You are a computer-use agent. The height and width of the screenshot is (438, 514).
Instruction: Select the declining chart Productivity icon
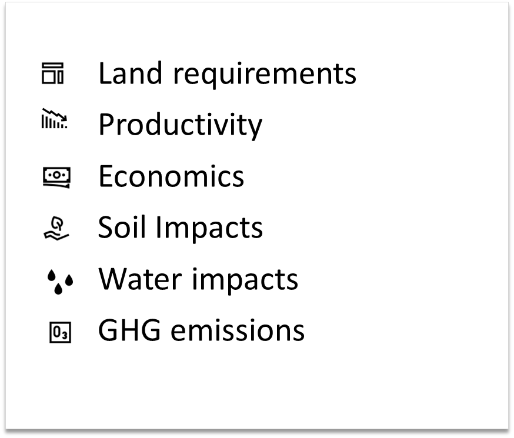(x=55, y=118)
